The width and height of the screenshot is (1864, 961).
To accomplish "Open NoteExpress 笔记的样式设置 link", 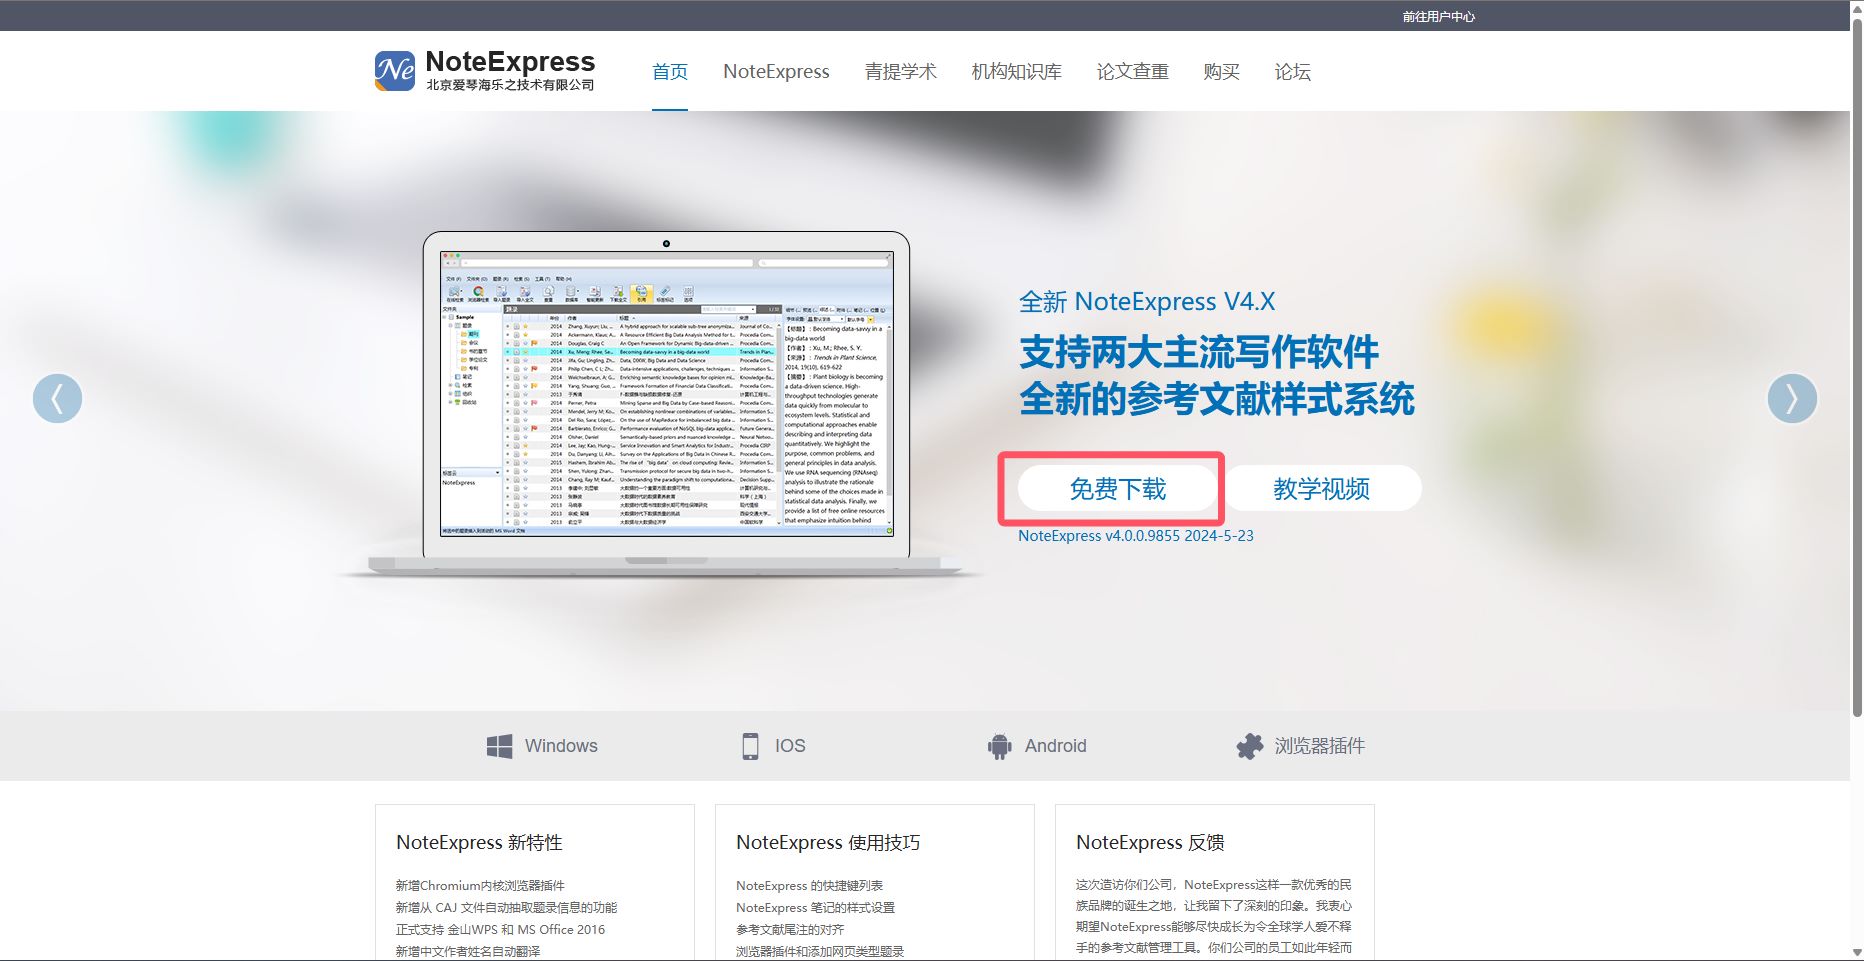I will tap(815, 907).
